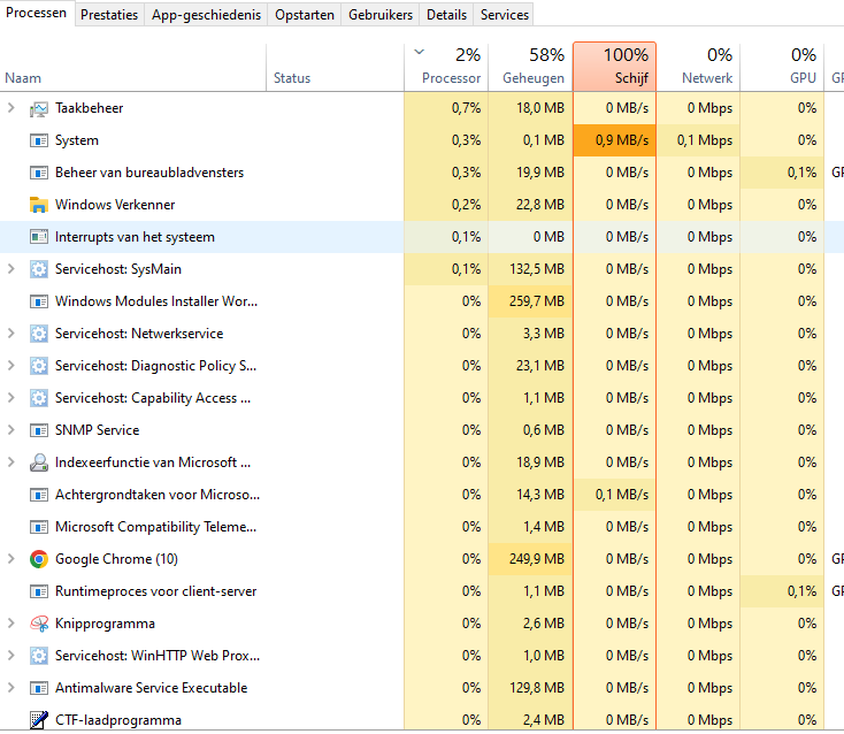Image resolution: width=844 pixels, height=734 pixels.
Task: Click the Taakbeheer process icon
Action: click(x=39, y=109)
